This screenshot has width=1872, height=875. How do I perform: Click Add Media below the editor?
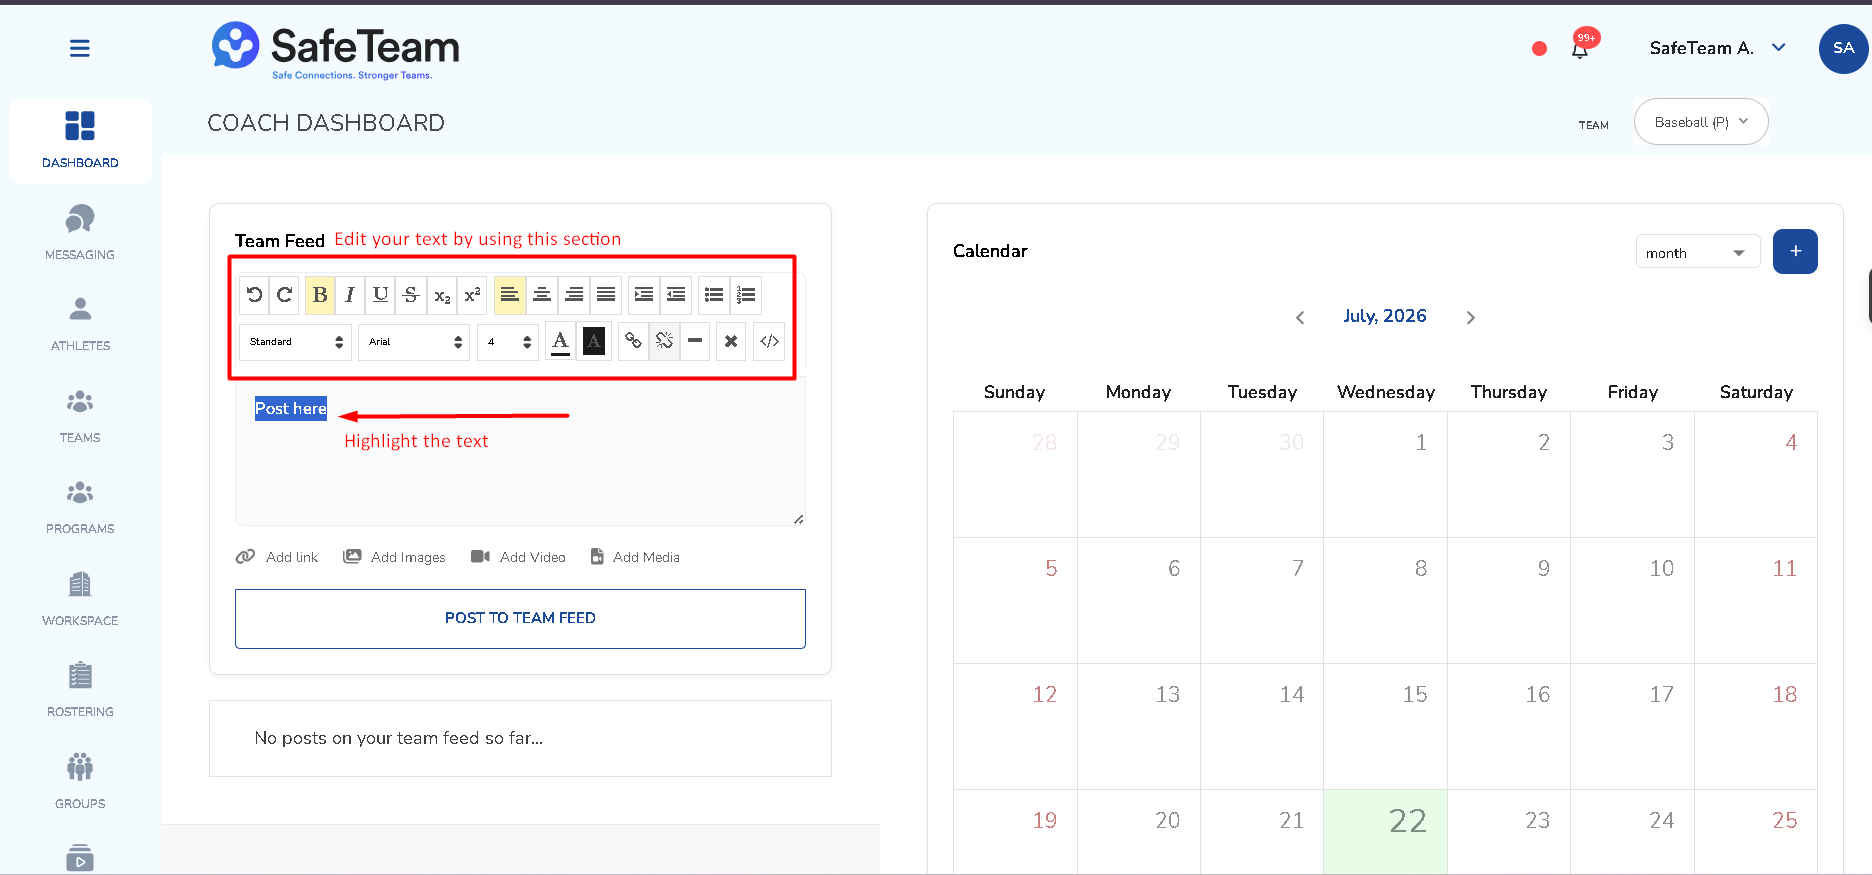point(635,557)
